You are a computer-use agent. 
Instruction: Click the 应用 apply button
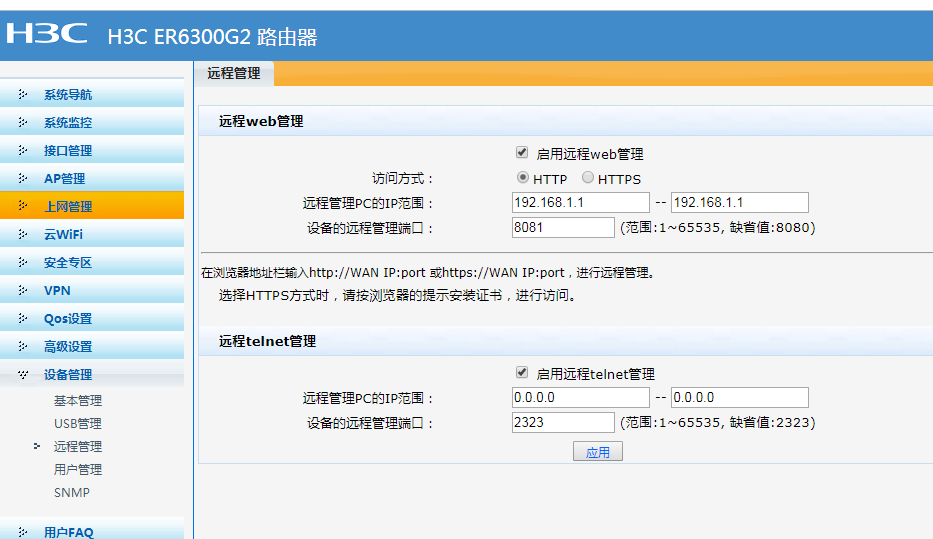coord(598,452)
